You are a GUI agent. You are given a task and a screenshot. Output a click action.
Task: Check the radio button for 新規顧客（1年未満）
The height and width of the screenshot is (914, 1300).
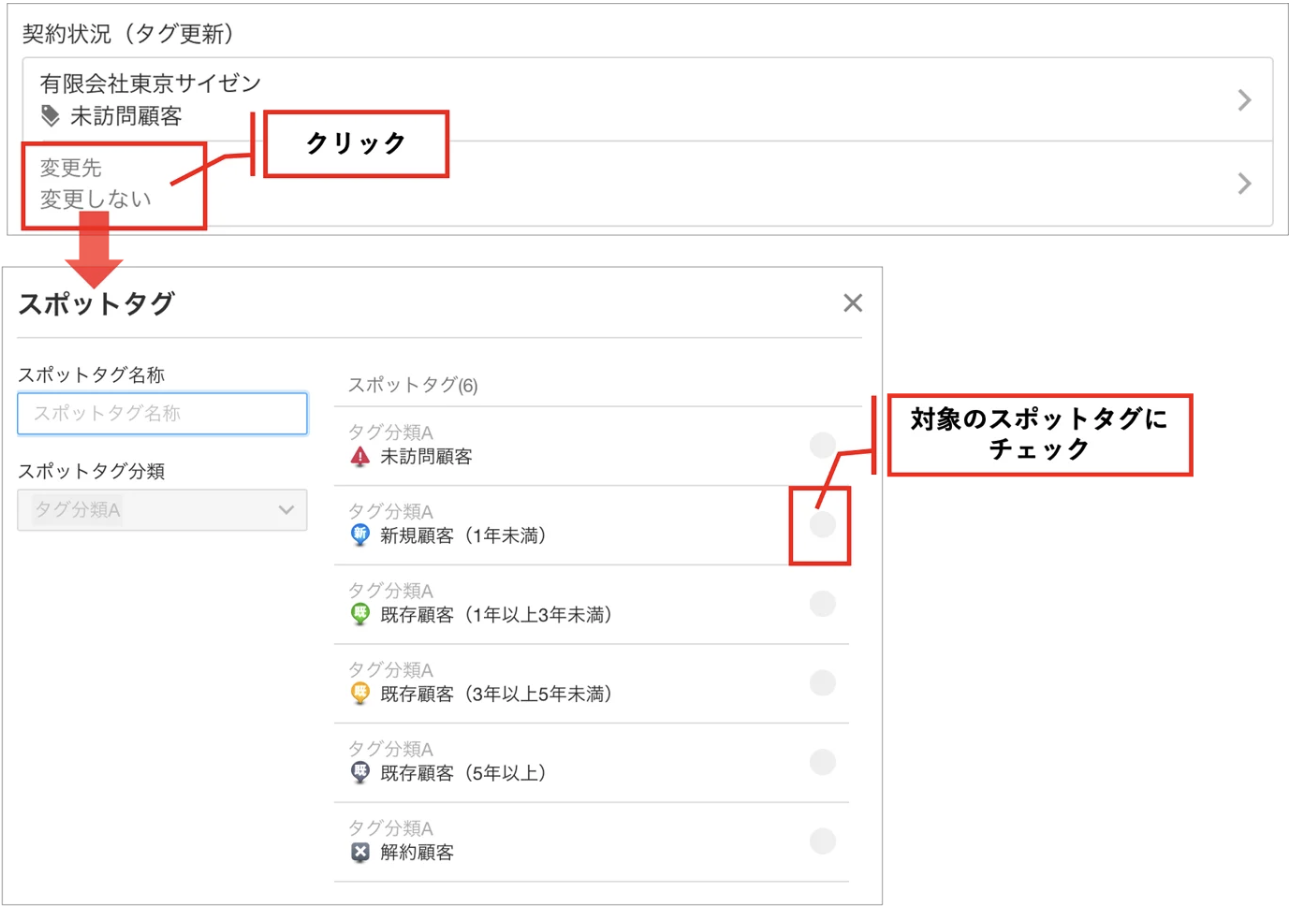click(x=823, y=524)
